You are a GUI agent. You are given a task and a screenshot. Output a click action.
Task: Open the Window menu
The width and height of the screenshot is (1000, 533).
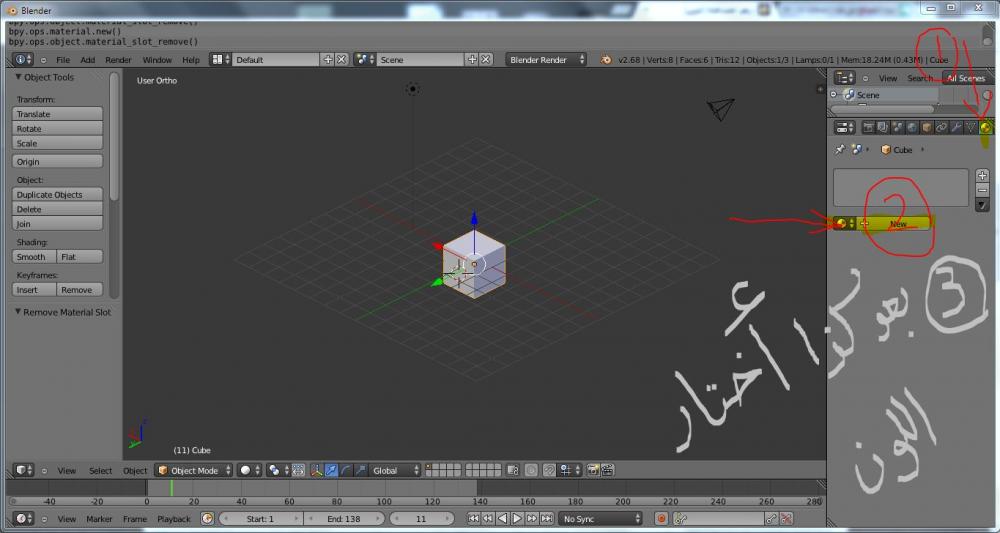tap(157, 60)
